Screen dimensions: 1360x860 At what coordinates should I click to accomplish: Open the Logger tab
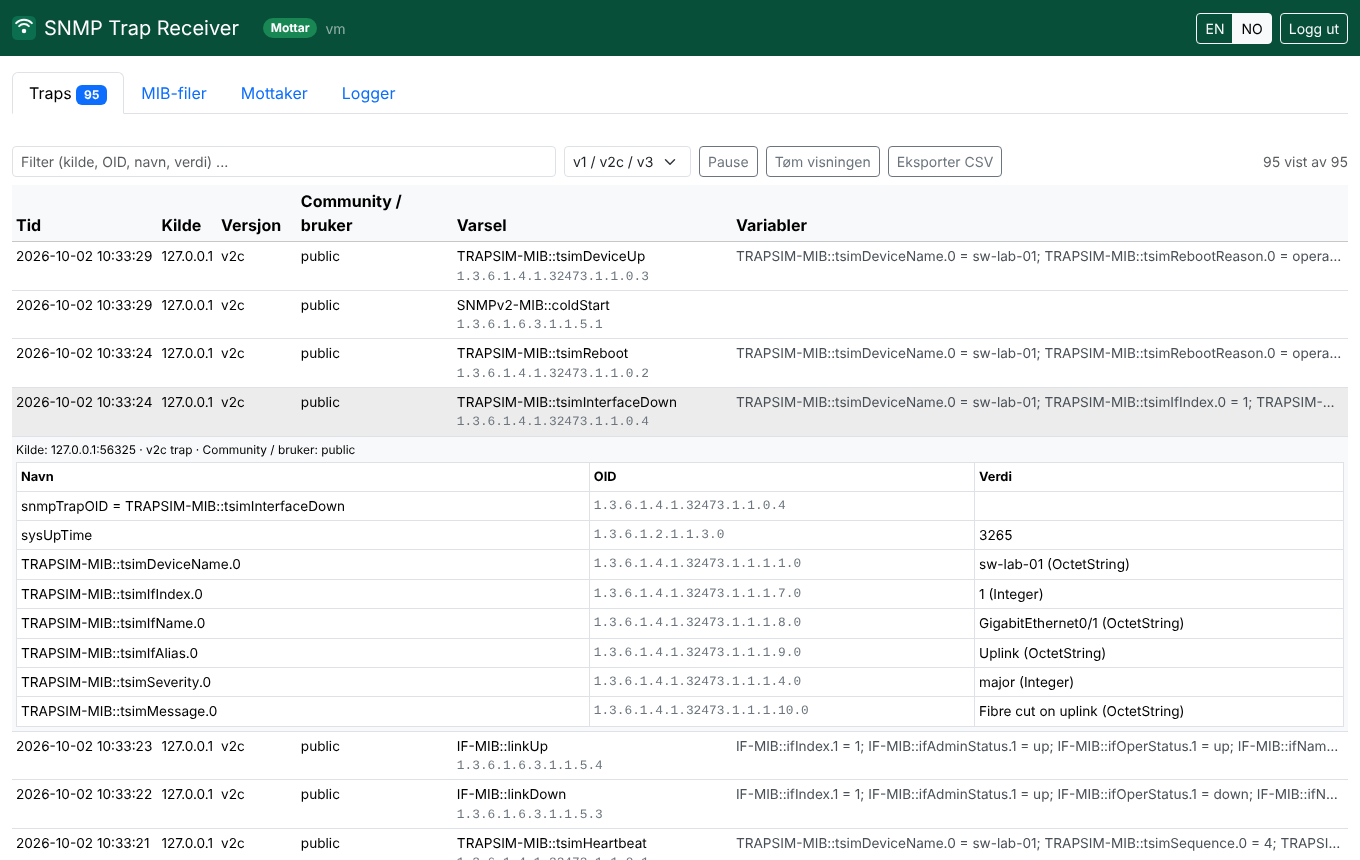(369, 93)
